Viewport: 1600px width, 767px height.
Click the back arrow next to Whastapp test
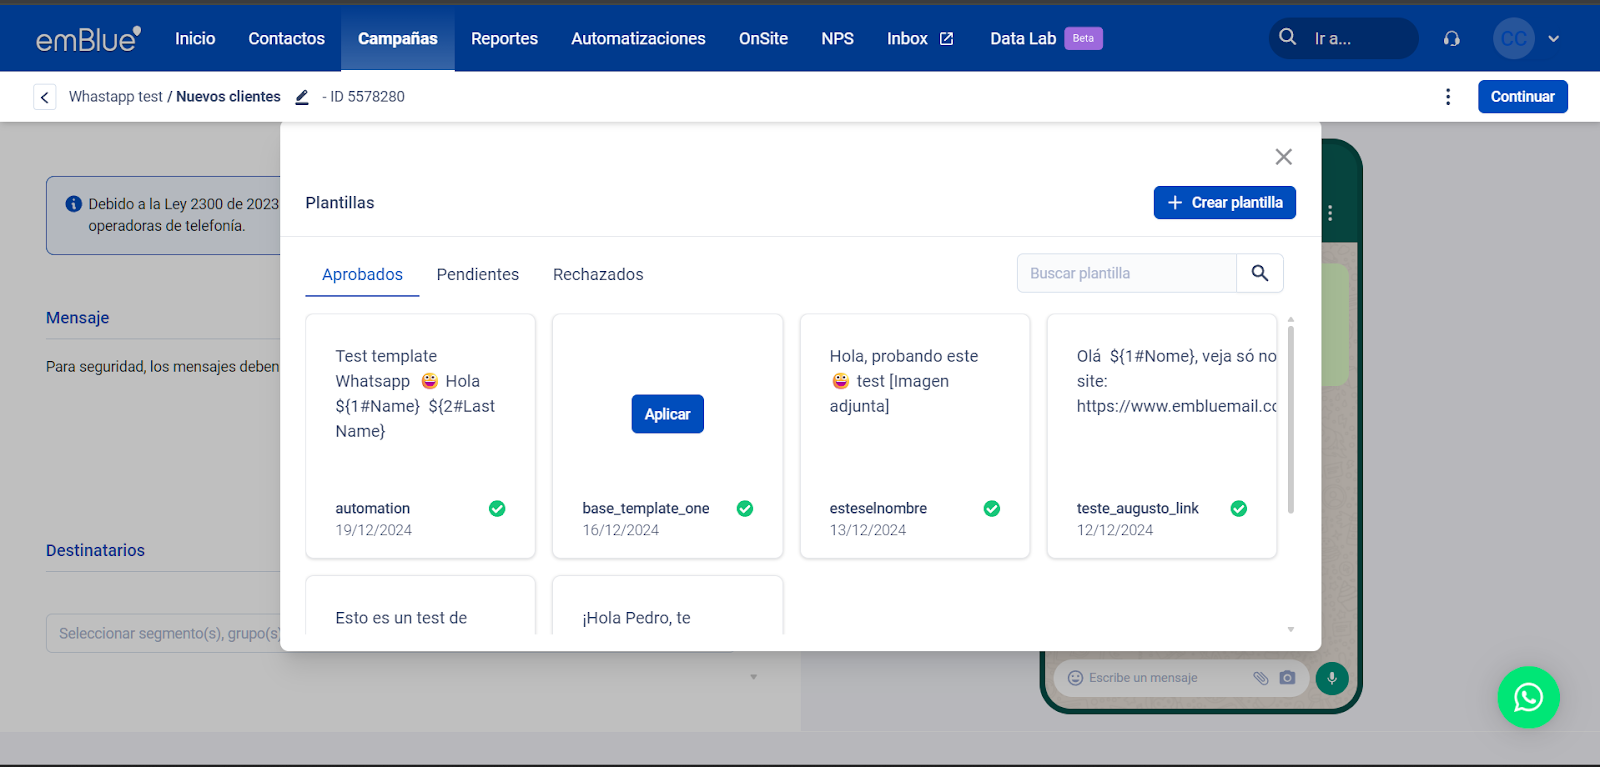pyautogui.click(x=44, y=97)
